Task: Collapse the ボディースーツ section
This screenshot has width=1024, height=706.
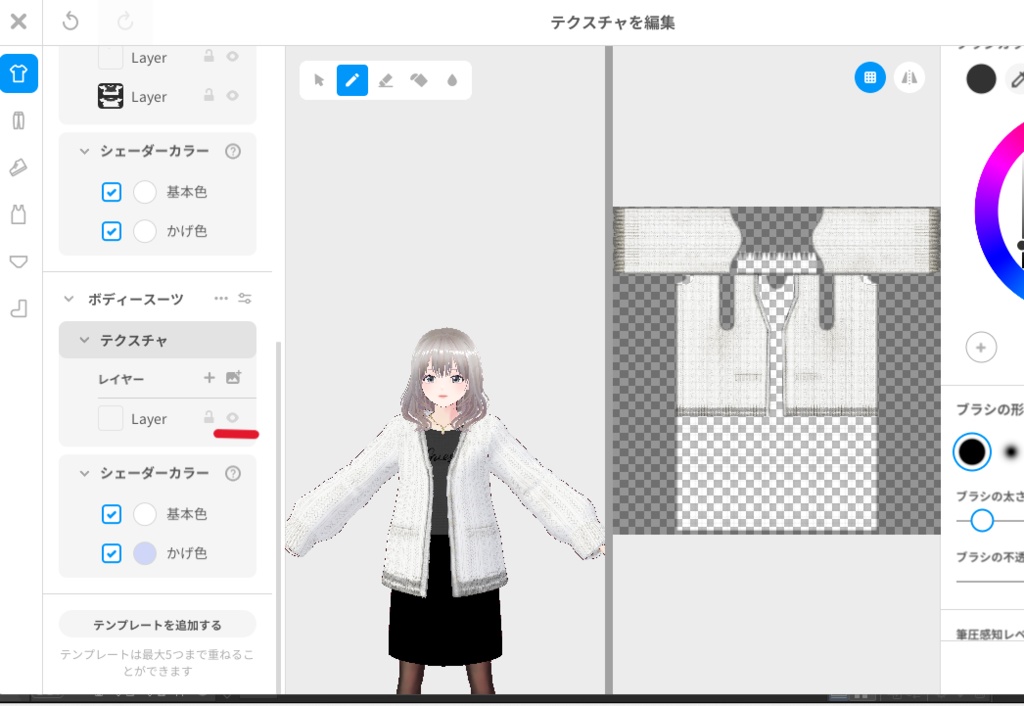Action: coord(70,297)
